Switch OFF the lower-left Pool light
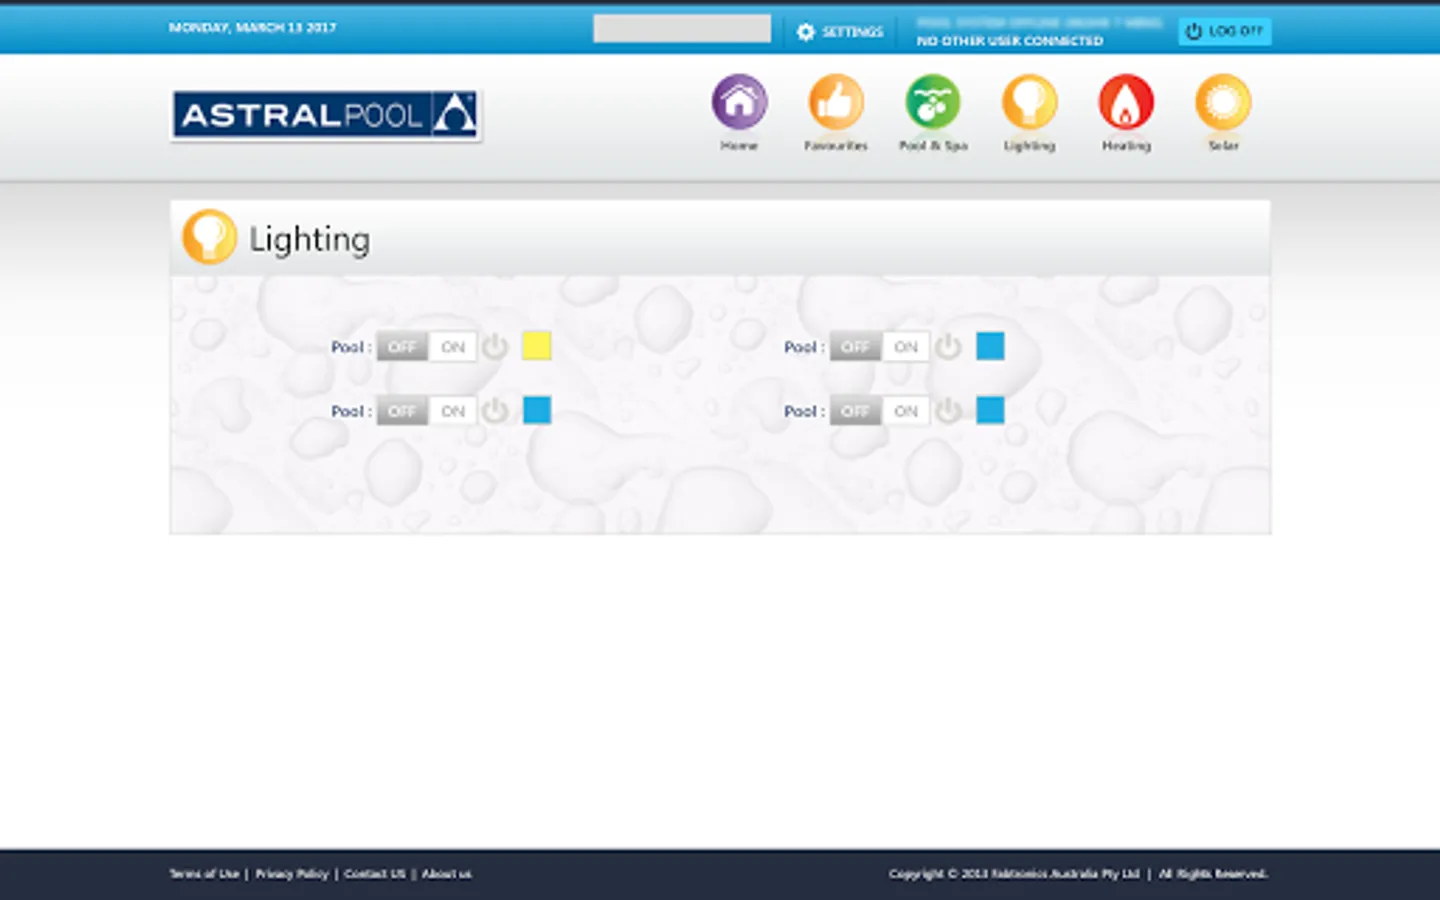The image size is (1440, 900). 402,411
